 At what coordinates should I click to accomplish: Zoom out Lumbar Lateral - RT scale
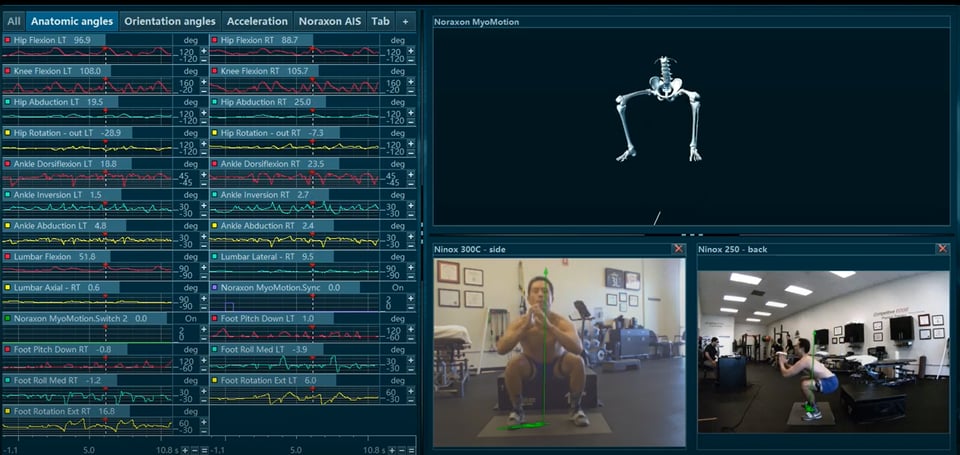click(x=411, y=276)
